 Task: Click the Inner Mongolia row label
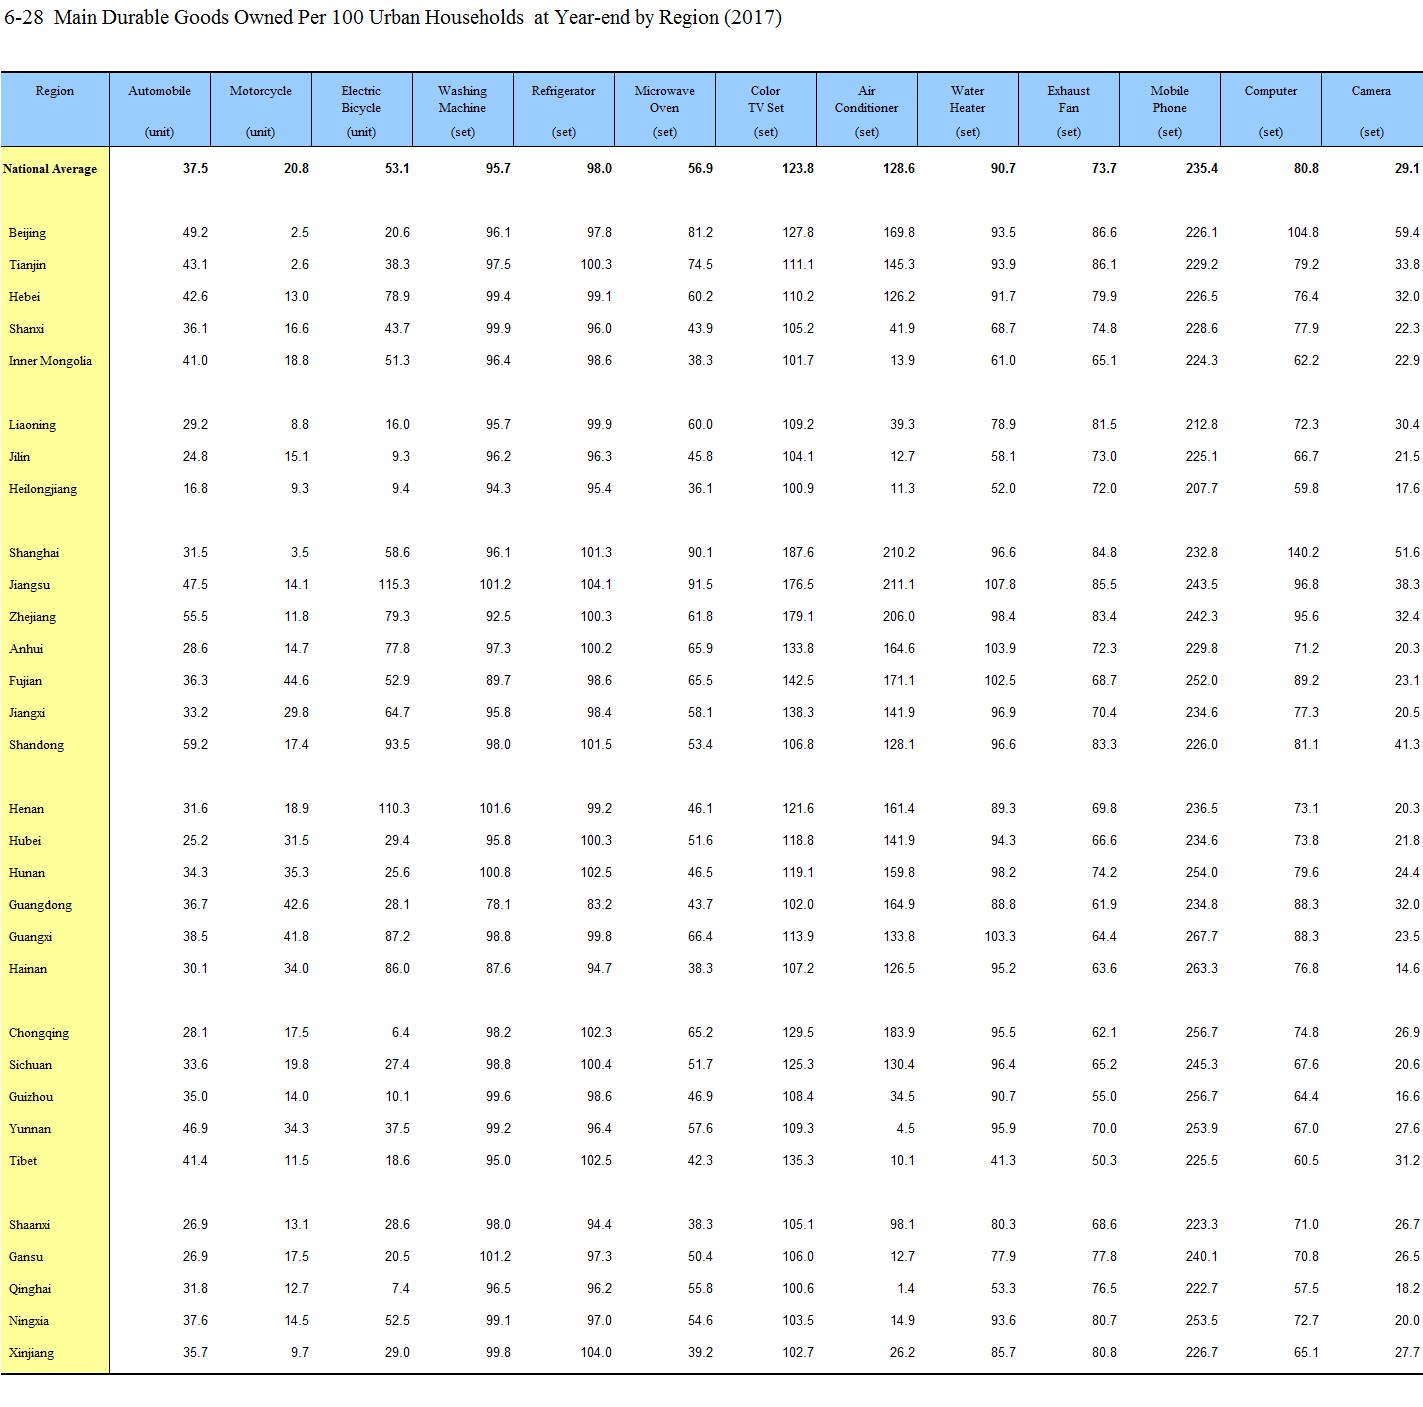50,361
